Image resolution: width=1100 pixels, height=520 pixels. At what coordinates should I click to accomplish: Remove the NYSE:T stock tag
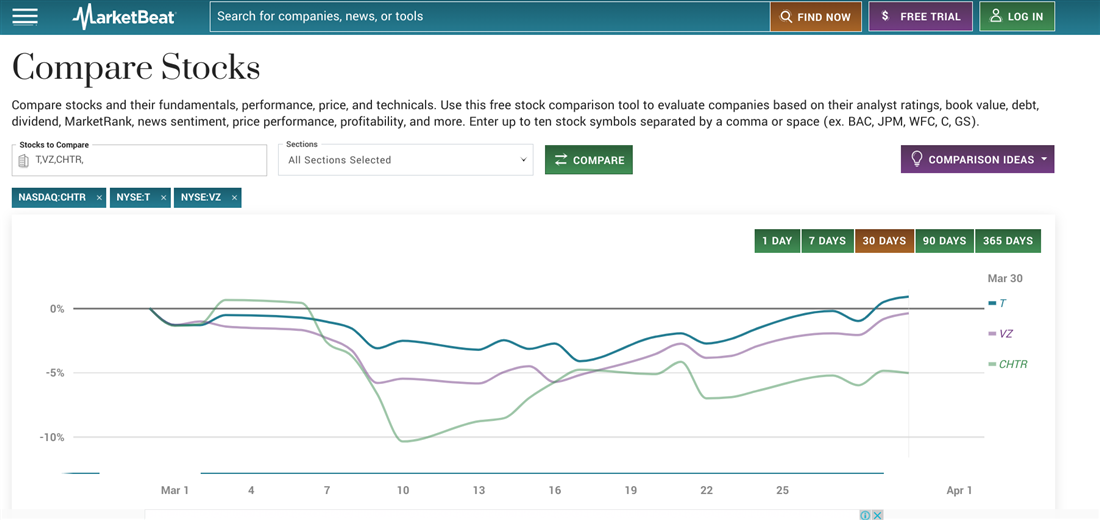pyautogui.click(x=163, y=198)
